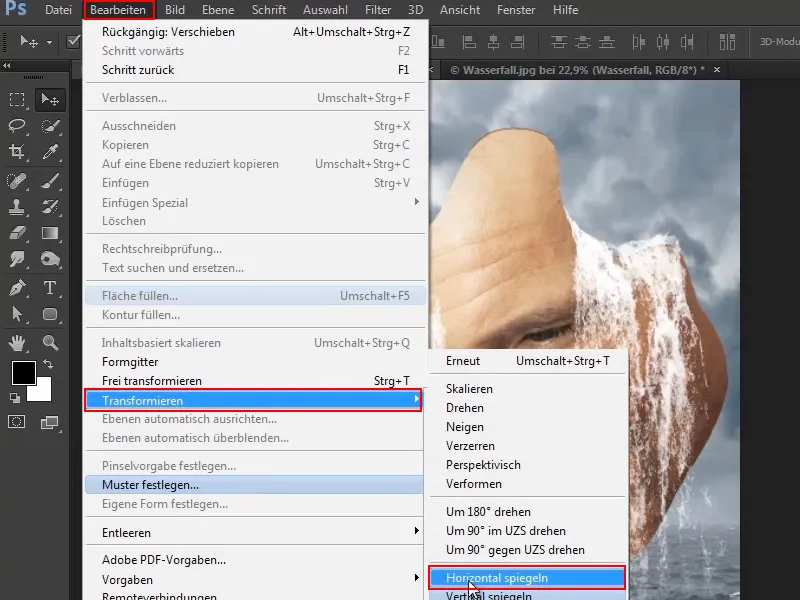Select the Brush tool

(49, 181)
